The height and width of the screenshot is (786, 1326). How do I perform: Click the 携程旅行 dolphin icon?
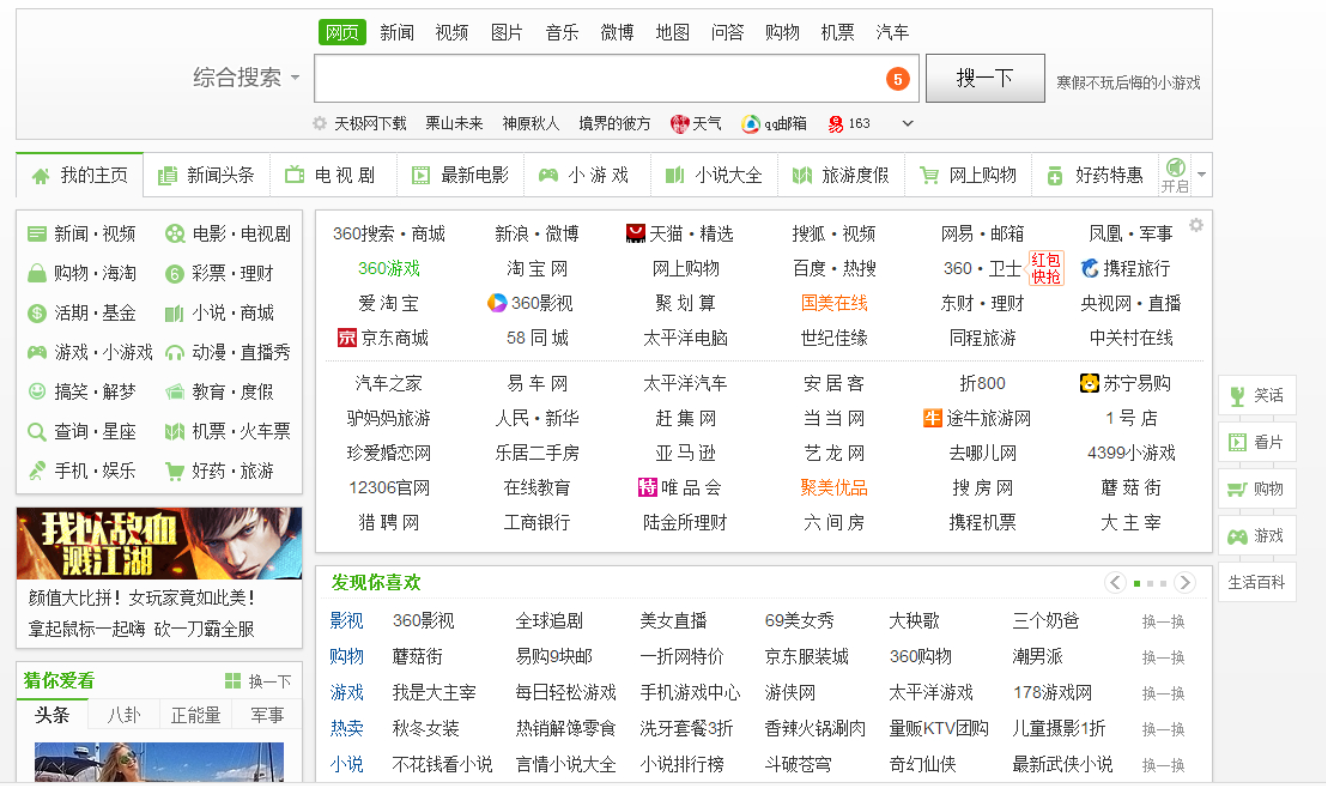point(1090,268)
